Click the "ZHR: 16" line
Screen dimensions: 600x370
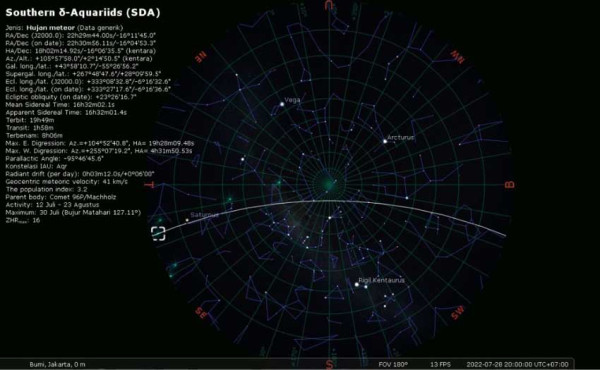pos(23,220)
